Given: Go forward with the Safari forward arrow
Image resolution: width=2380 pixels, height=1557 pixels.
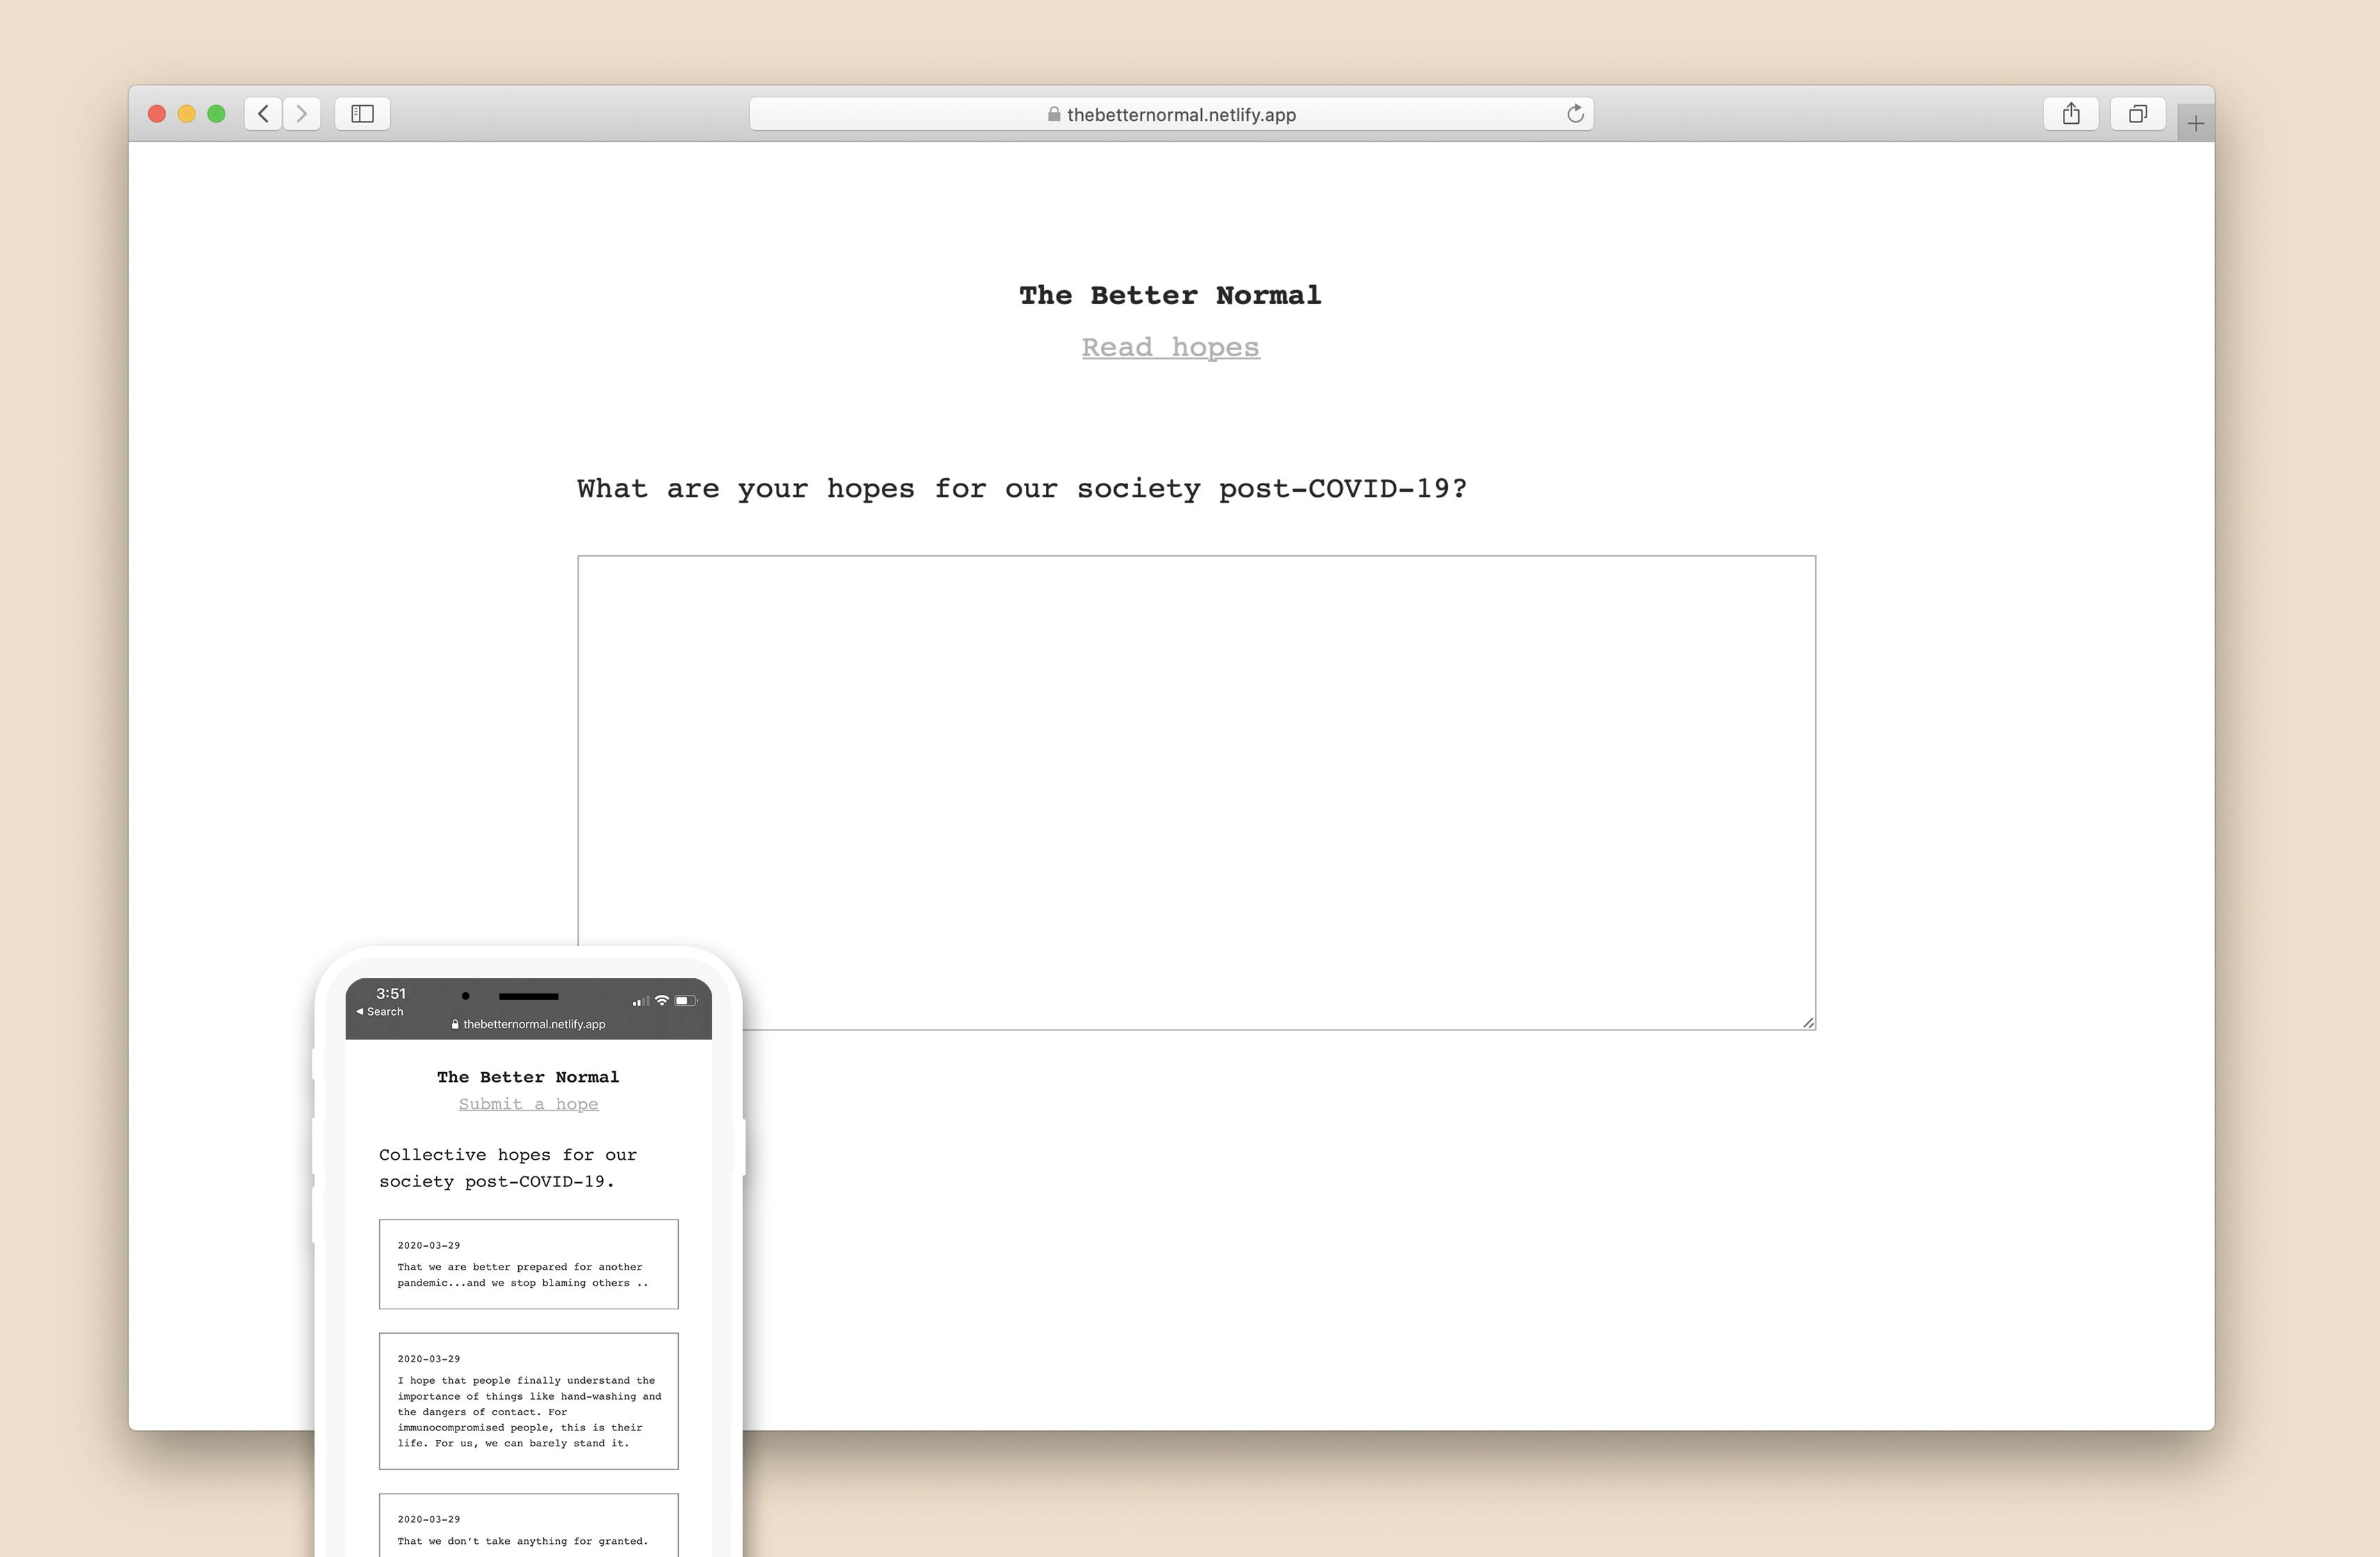Looking at the screenshot, I should tap(301, 114).
